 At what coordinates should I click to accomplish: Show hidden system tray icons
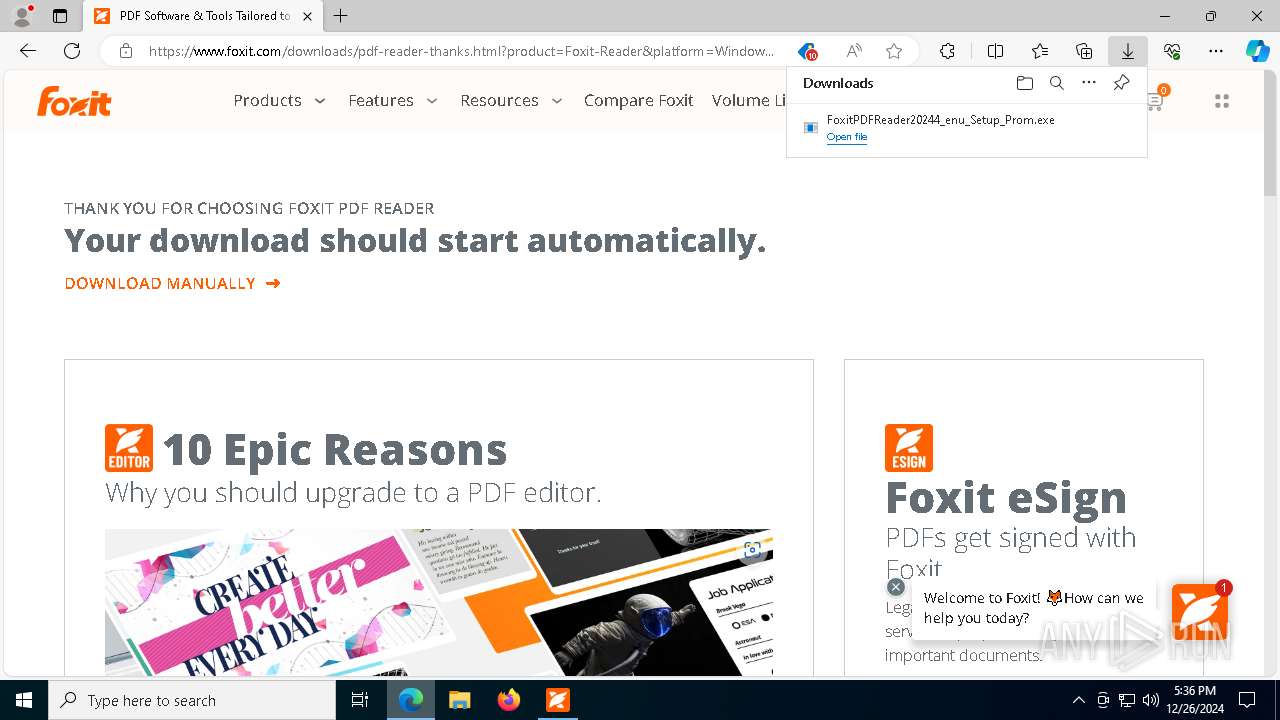coord(1078,700)
